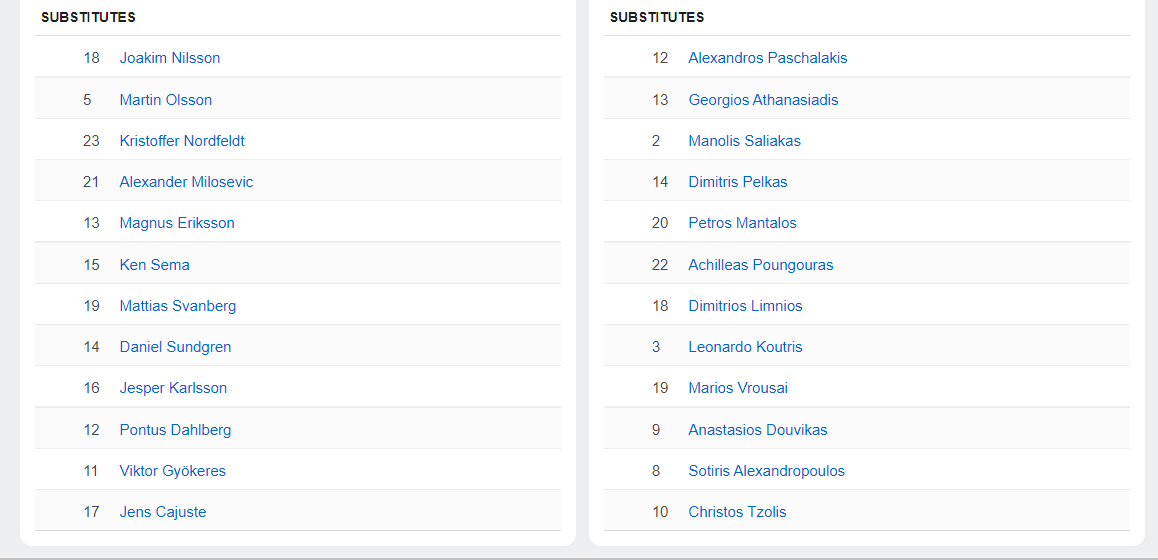1158x560 pixels.
Task: Select Jesper Karlsson in the list
Action: [x=173, y=388]
